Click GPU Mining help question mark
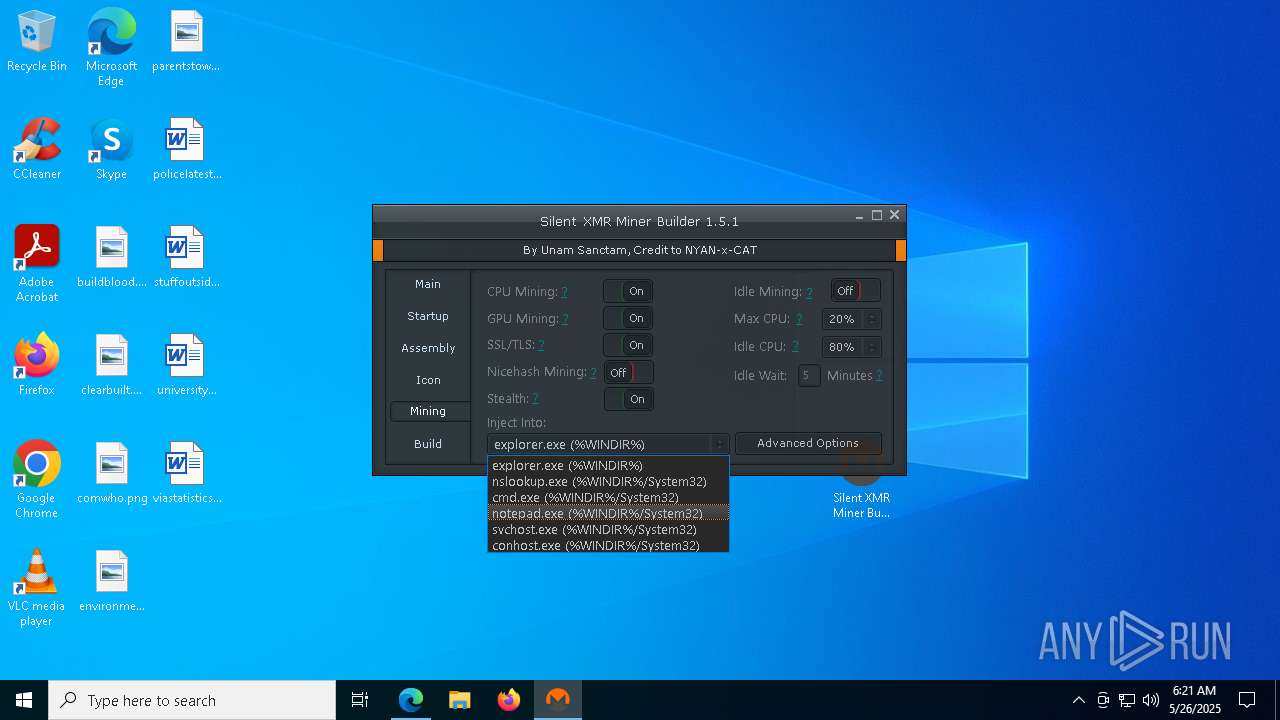The image size is (1280, 720). pos(565,319)
